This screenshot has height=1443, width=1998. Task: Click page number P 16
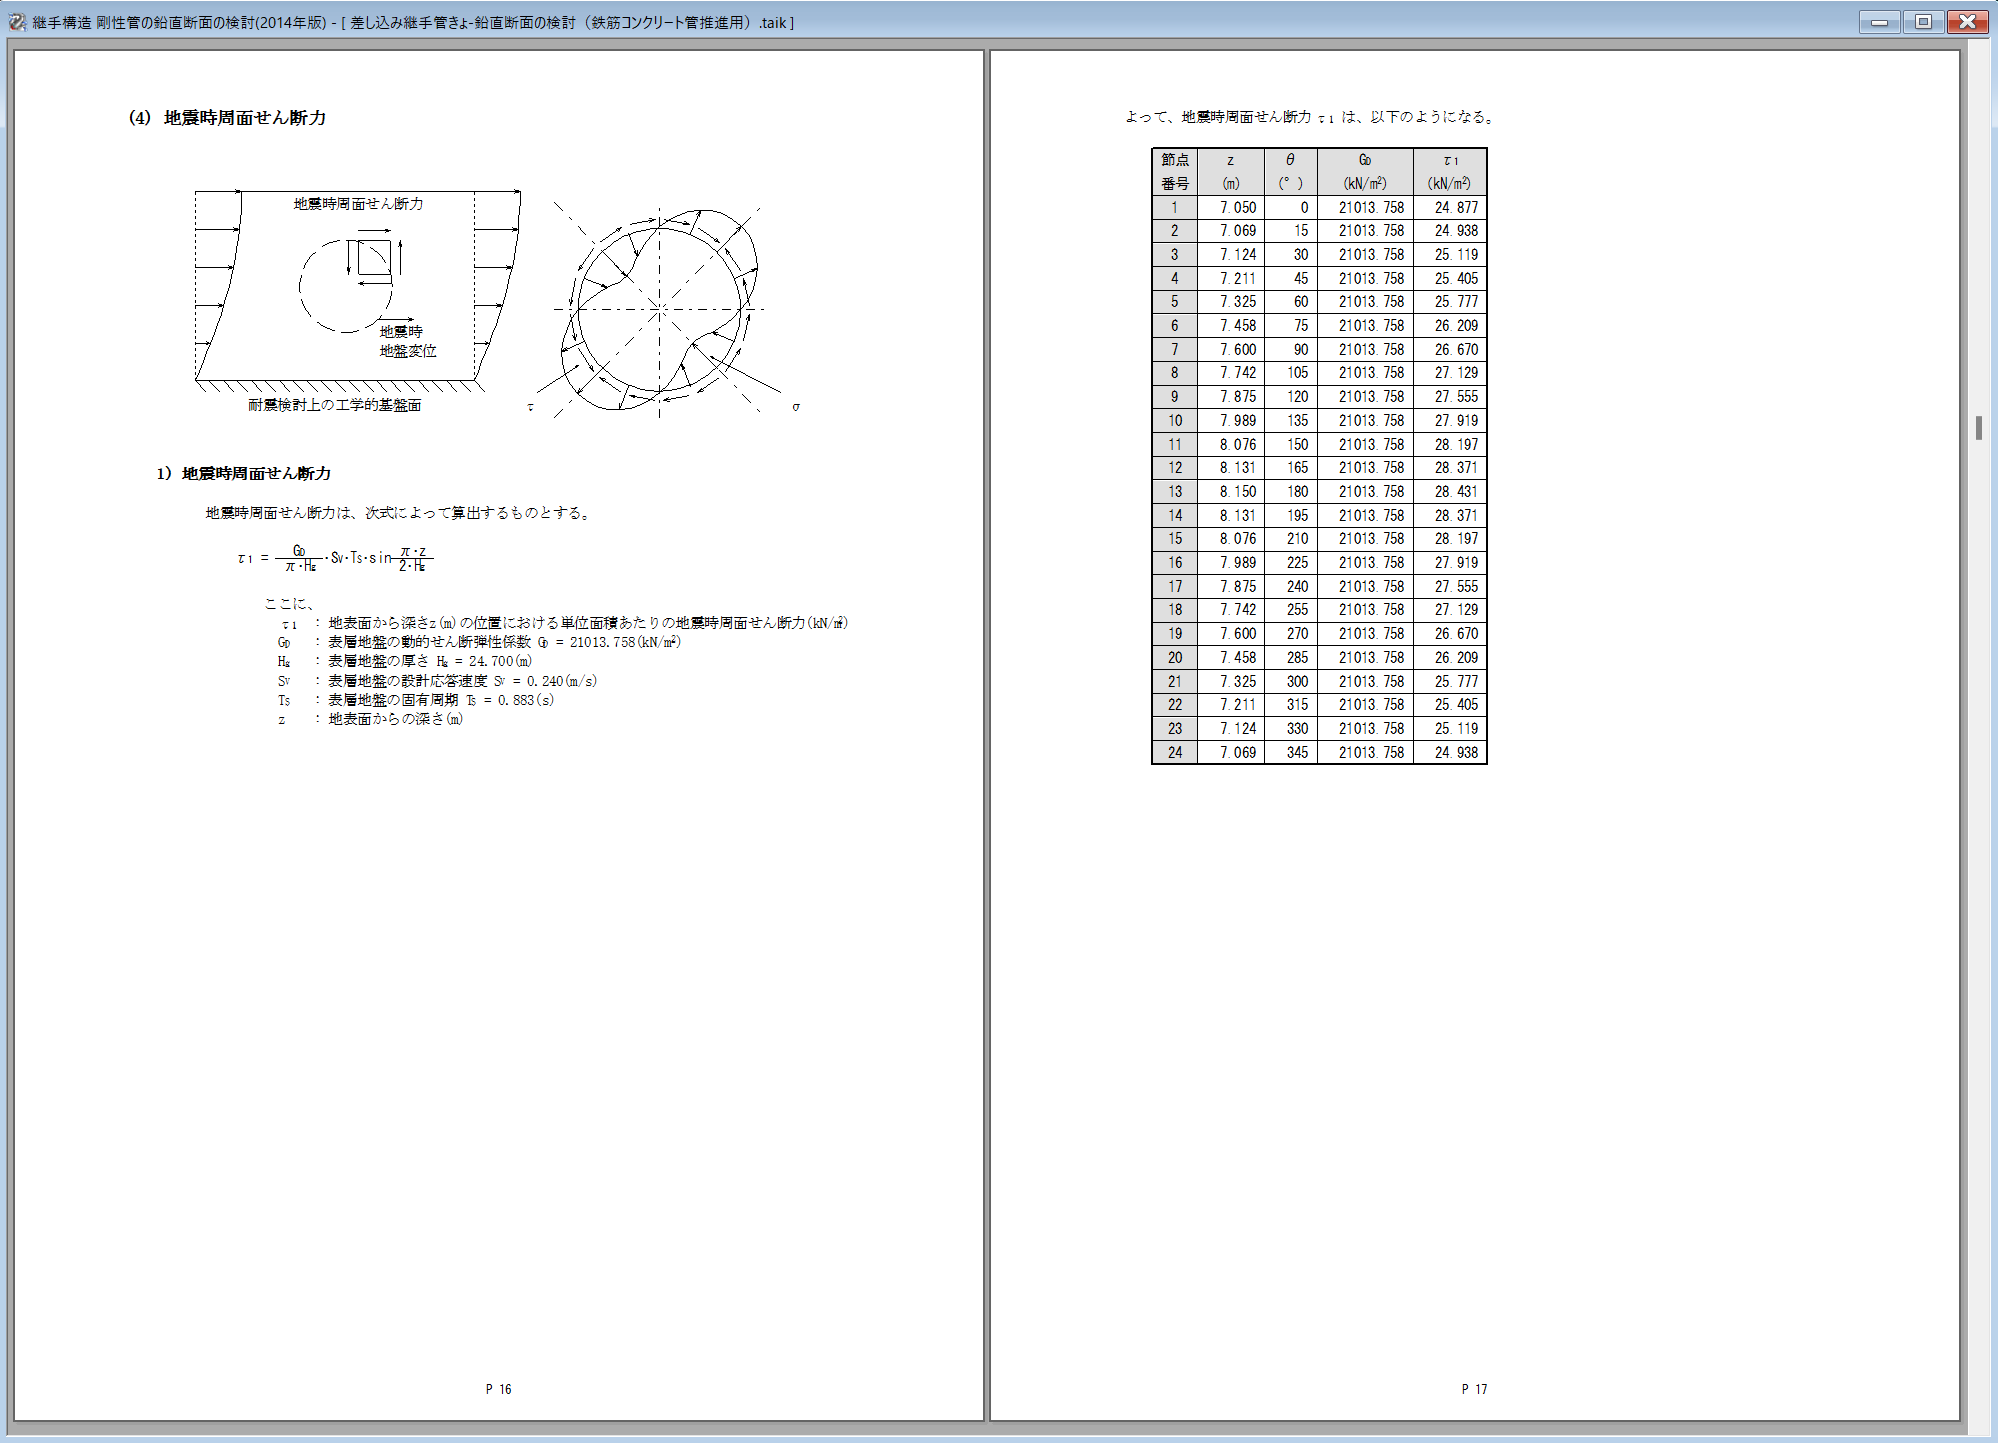pos(498,1389)
